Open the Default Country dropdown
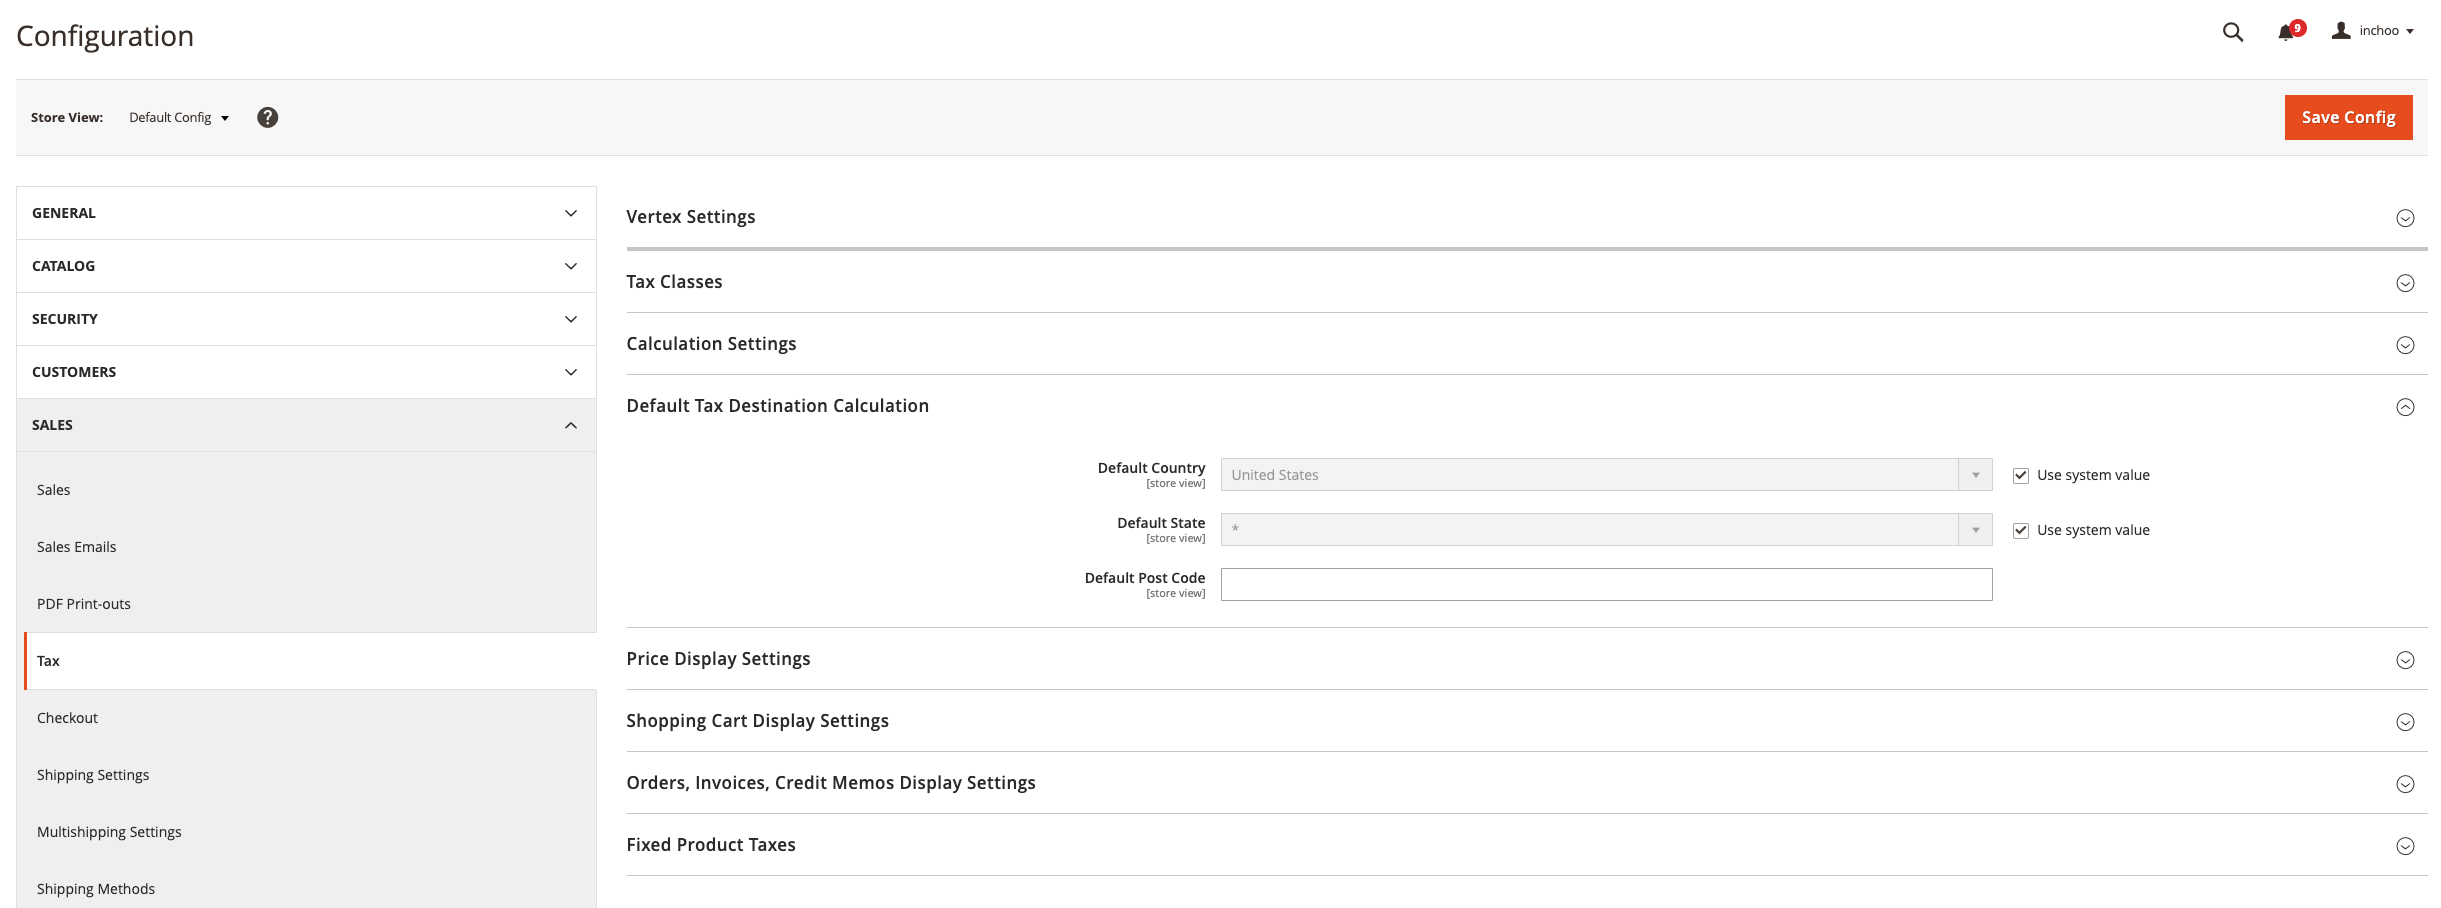 (x=1606, y=475)
